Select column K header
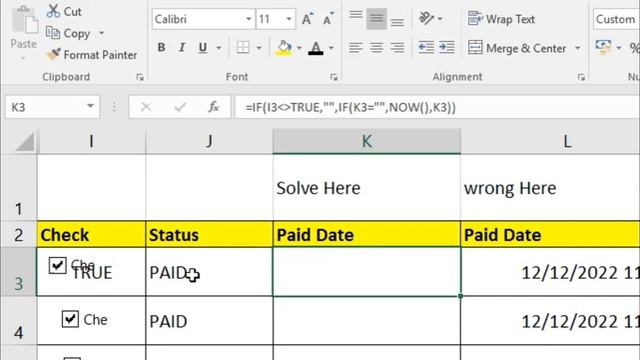The width and height of the screenshot is (640, 360). click(x=367, y=141)
